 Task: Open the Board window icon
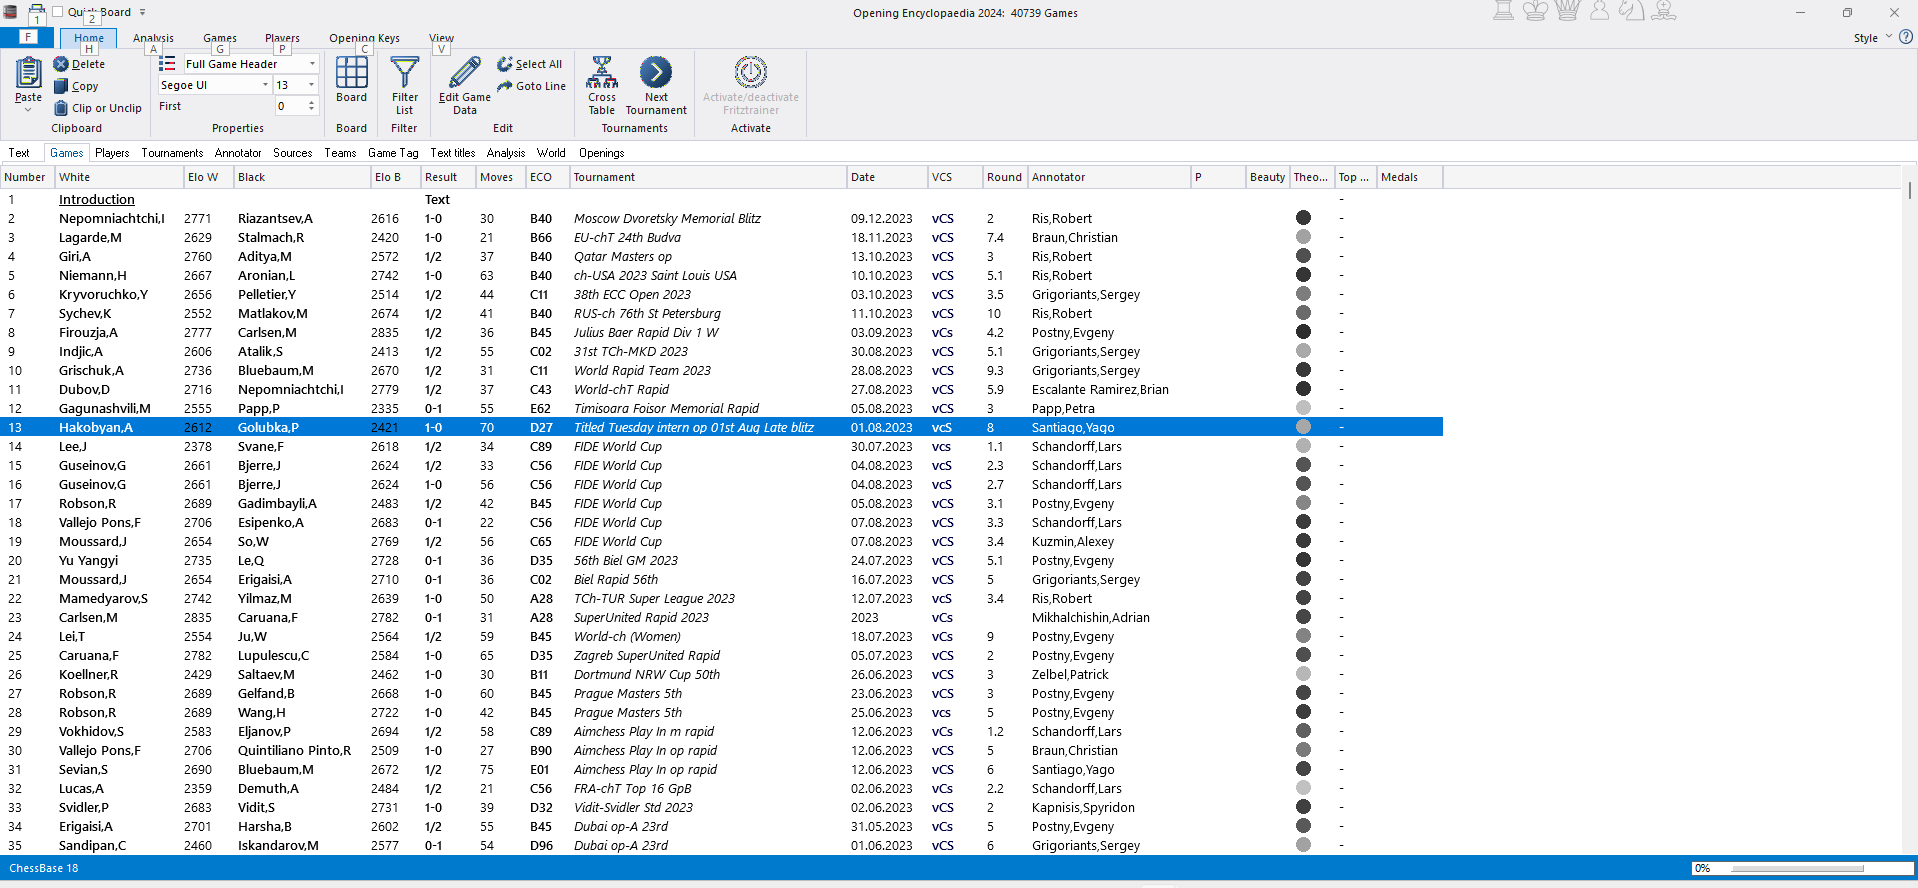pos(351,73)
